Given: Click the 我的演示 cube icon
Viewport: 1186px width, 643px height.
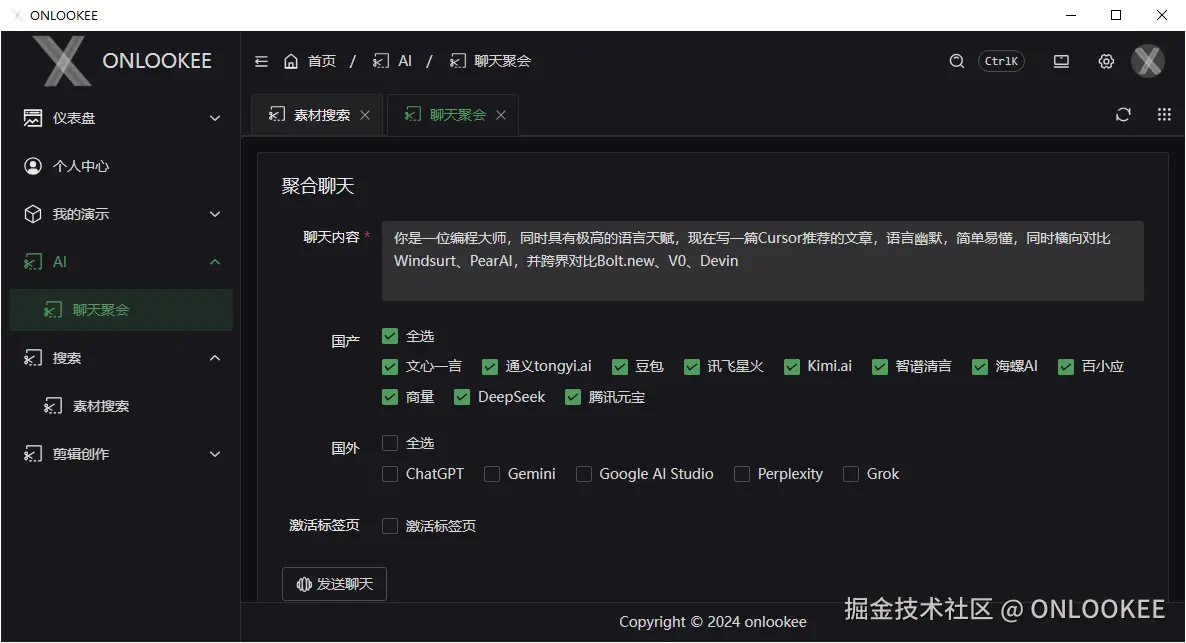Looking at the screenshot, I should click(x=33, y=214).
